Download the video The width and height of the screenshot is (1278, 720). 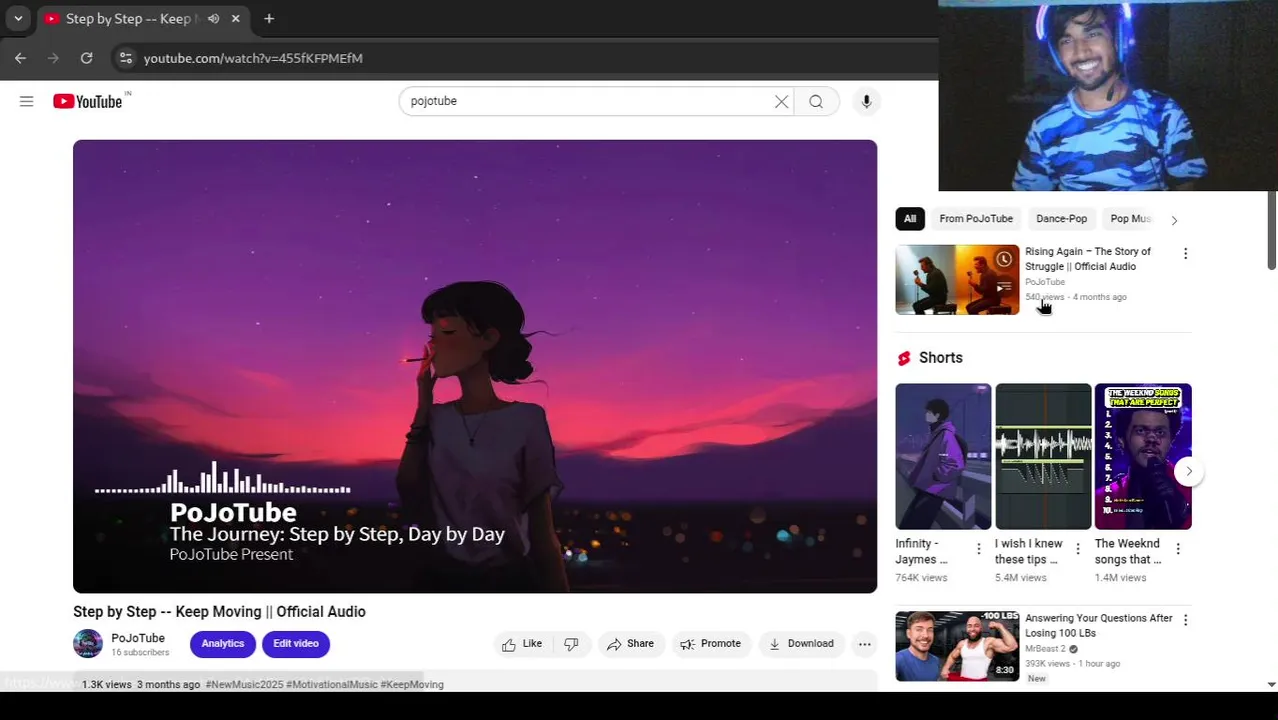click(x=801, y=644)
